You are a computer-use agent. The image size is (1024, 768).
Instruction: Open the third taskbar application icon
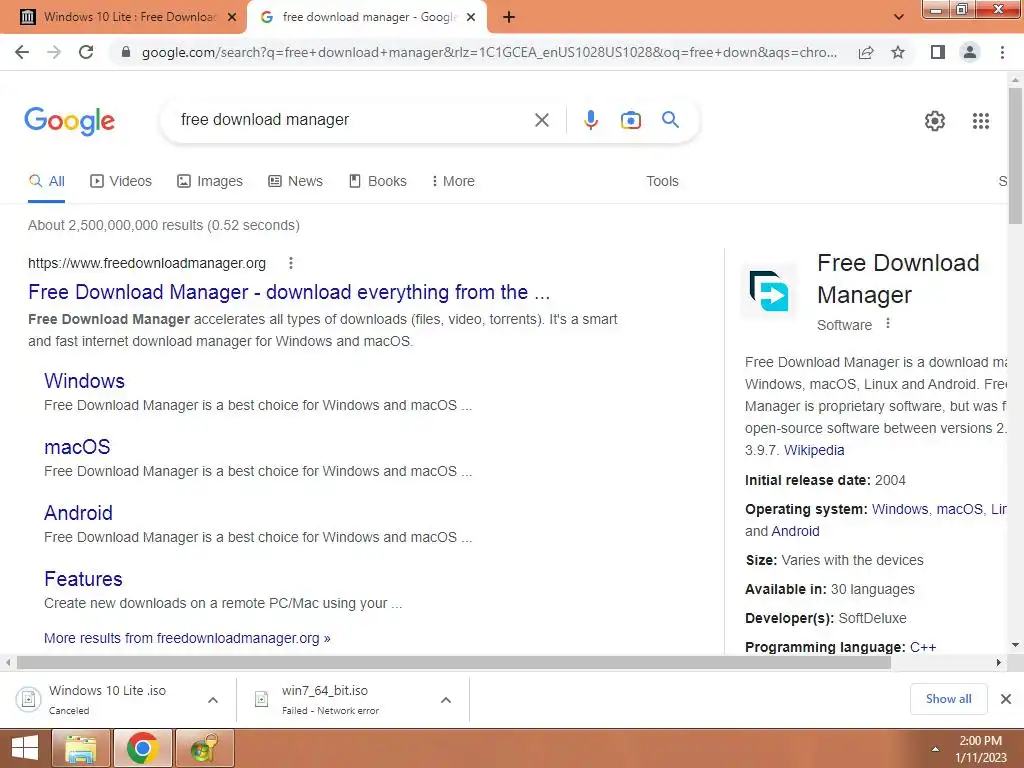pyautogui.click(x=204, y=748)
